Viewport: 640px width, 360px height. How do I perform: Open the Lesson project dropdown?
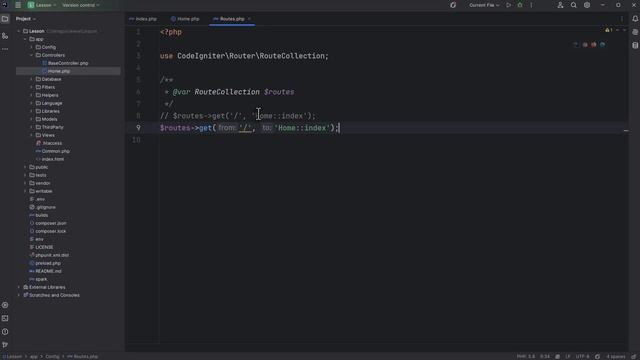[x=42, y=5]
